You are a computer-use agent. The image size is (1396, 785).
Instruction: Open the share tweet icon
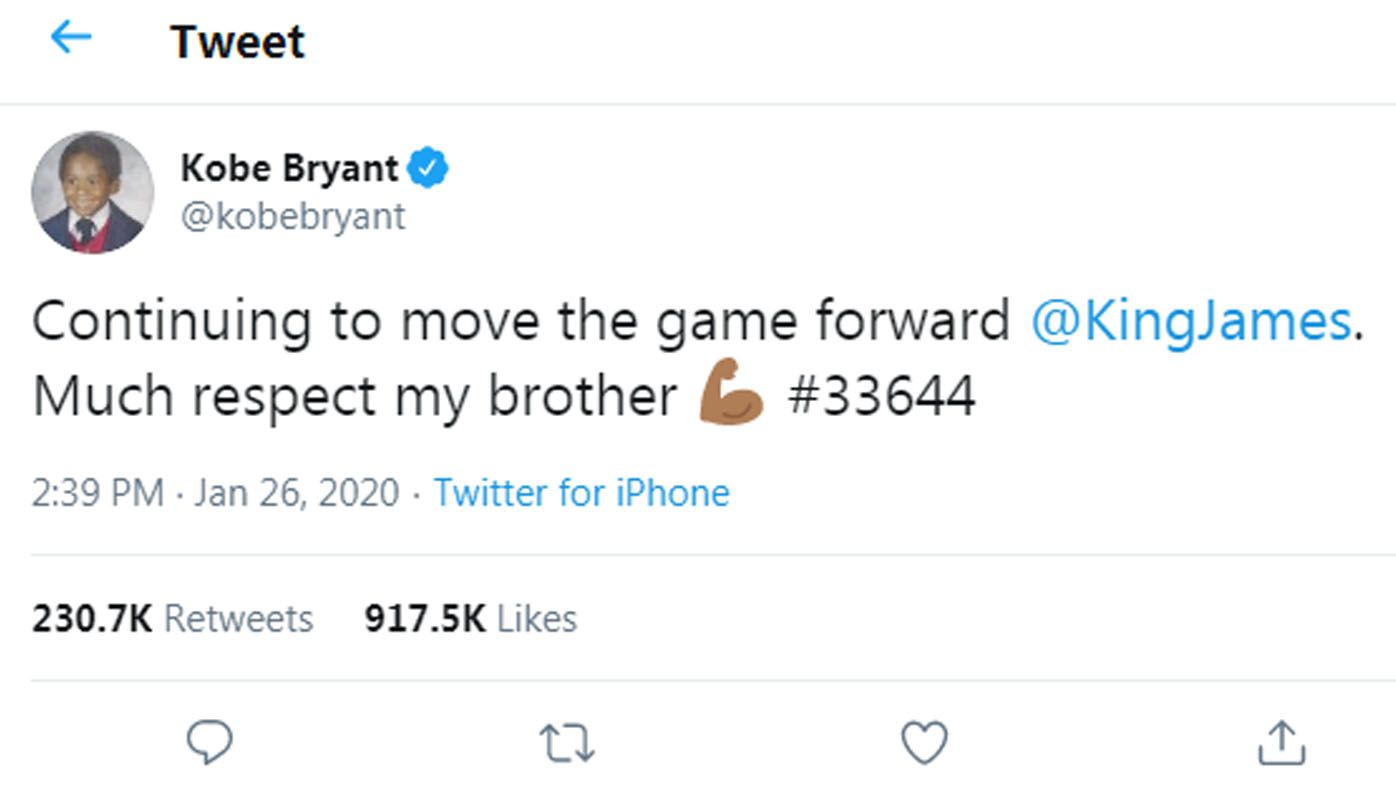[1280, 742]
